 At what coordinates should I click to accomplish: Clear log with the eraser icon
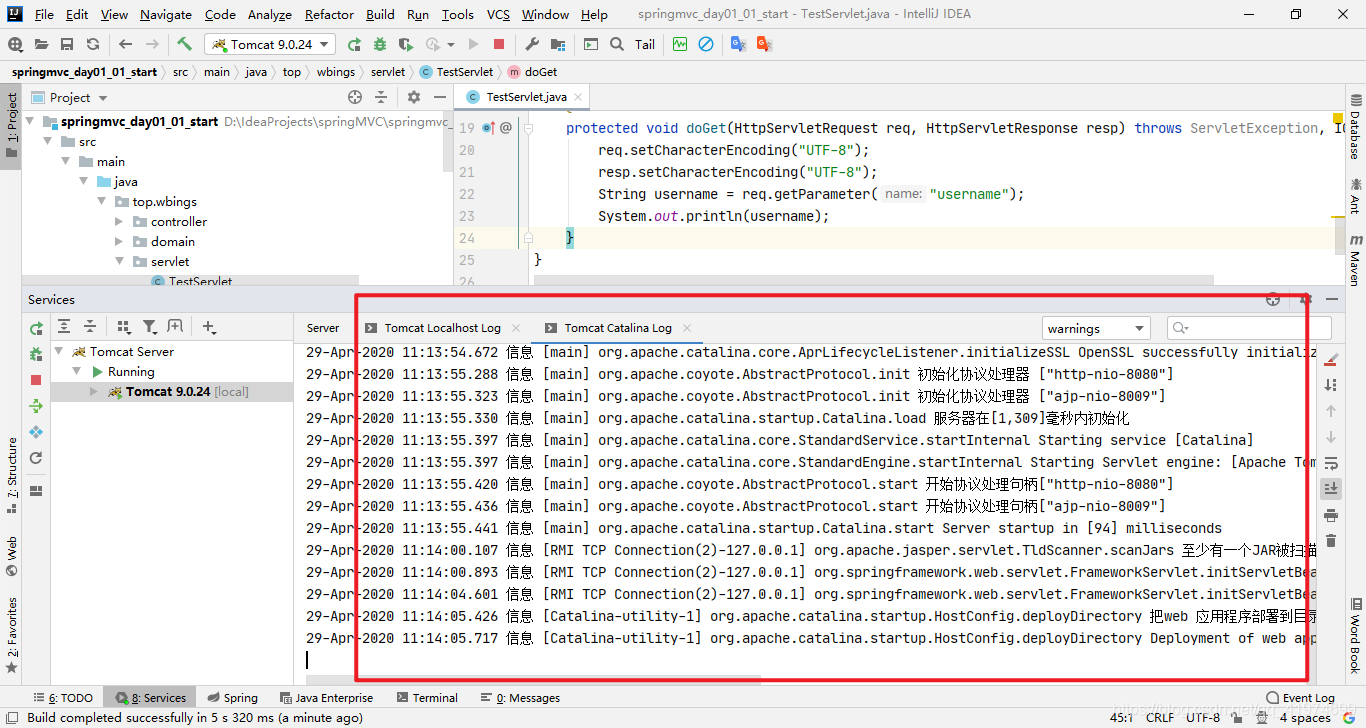pyautogui.click(x=1330, y=359)
